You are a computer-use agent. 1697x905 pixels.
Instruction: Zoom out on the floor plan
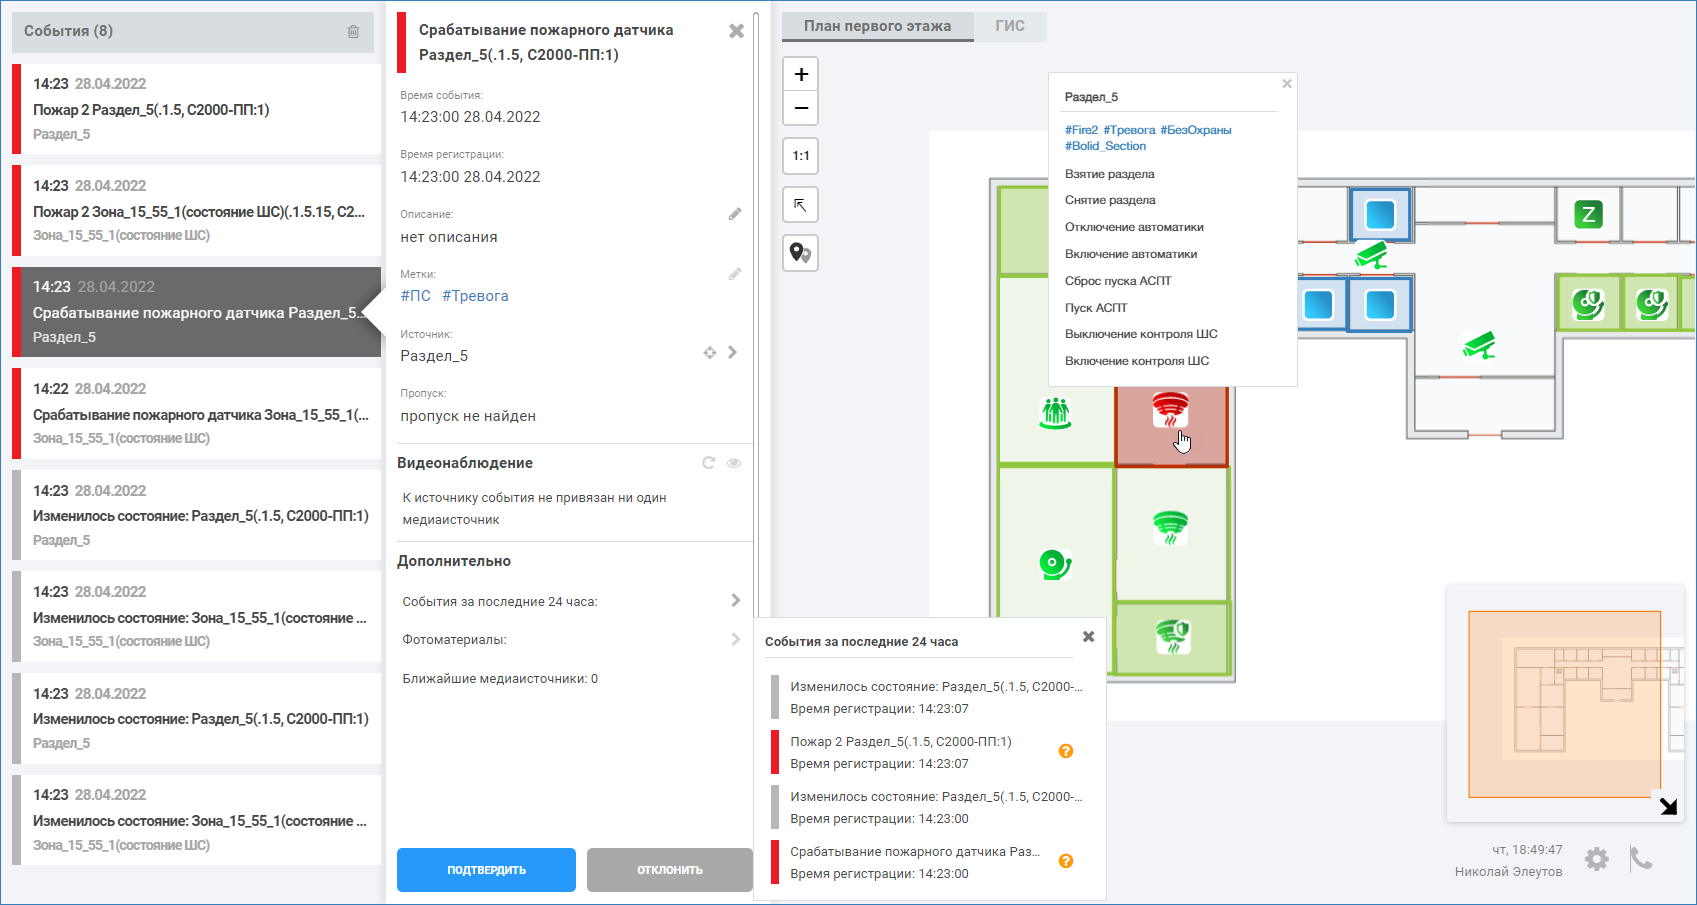[801, 108]
